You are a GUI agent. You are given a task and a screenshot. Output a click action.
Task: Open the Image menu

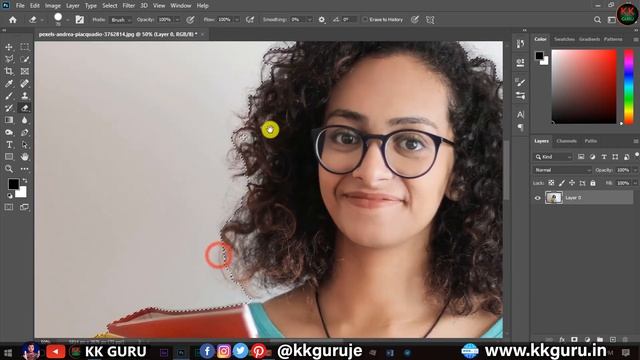[53, 6]
